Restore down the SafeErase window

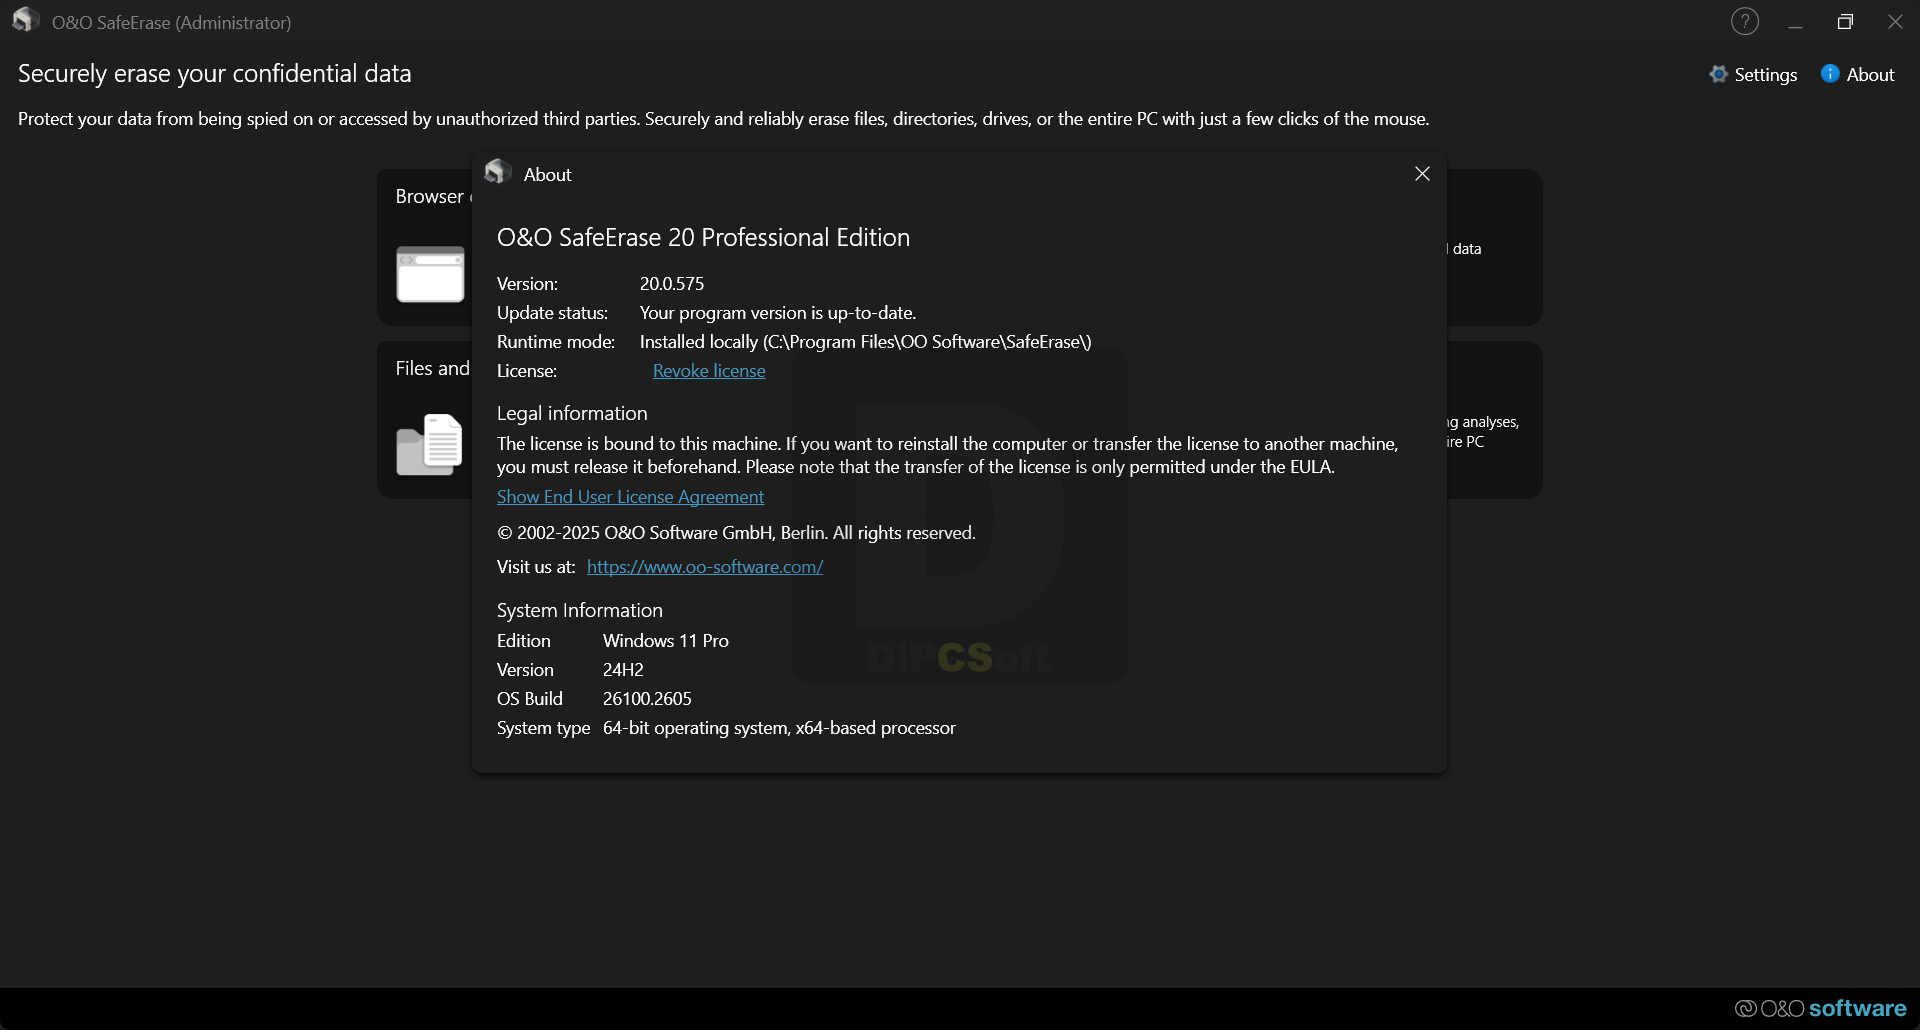[x=1845, y=22]
